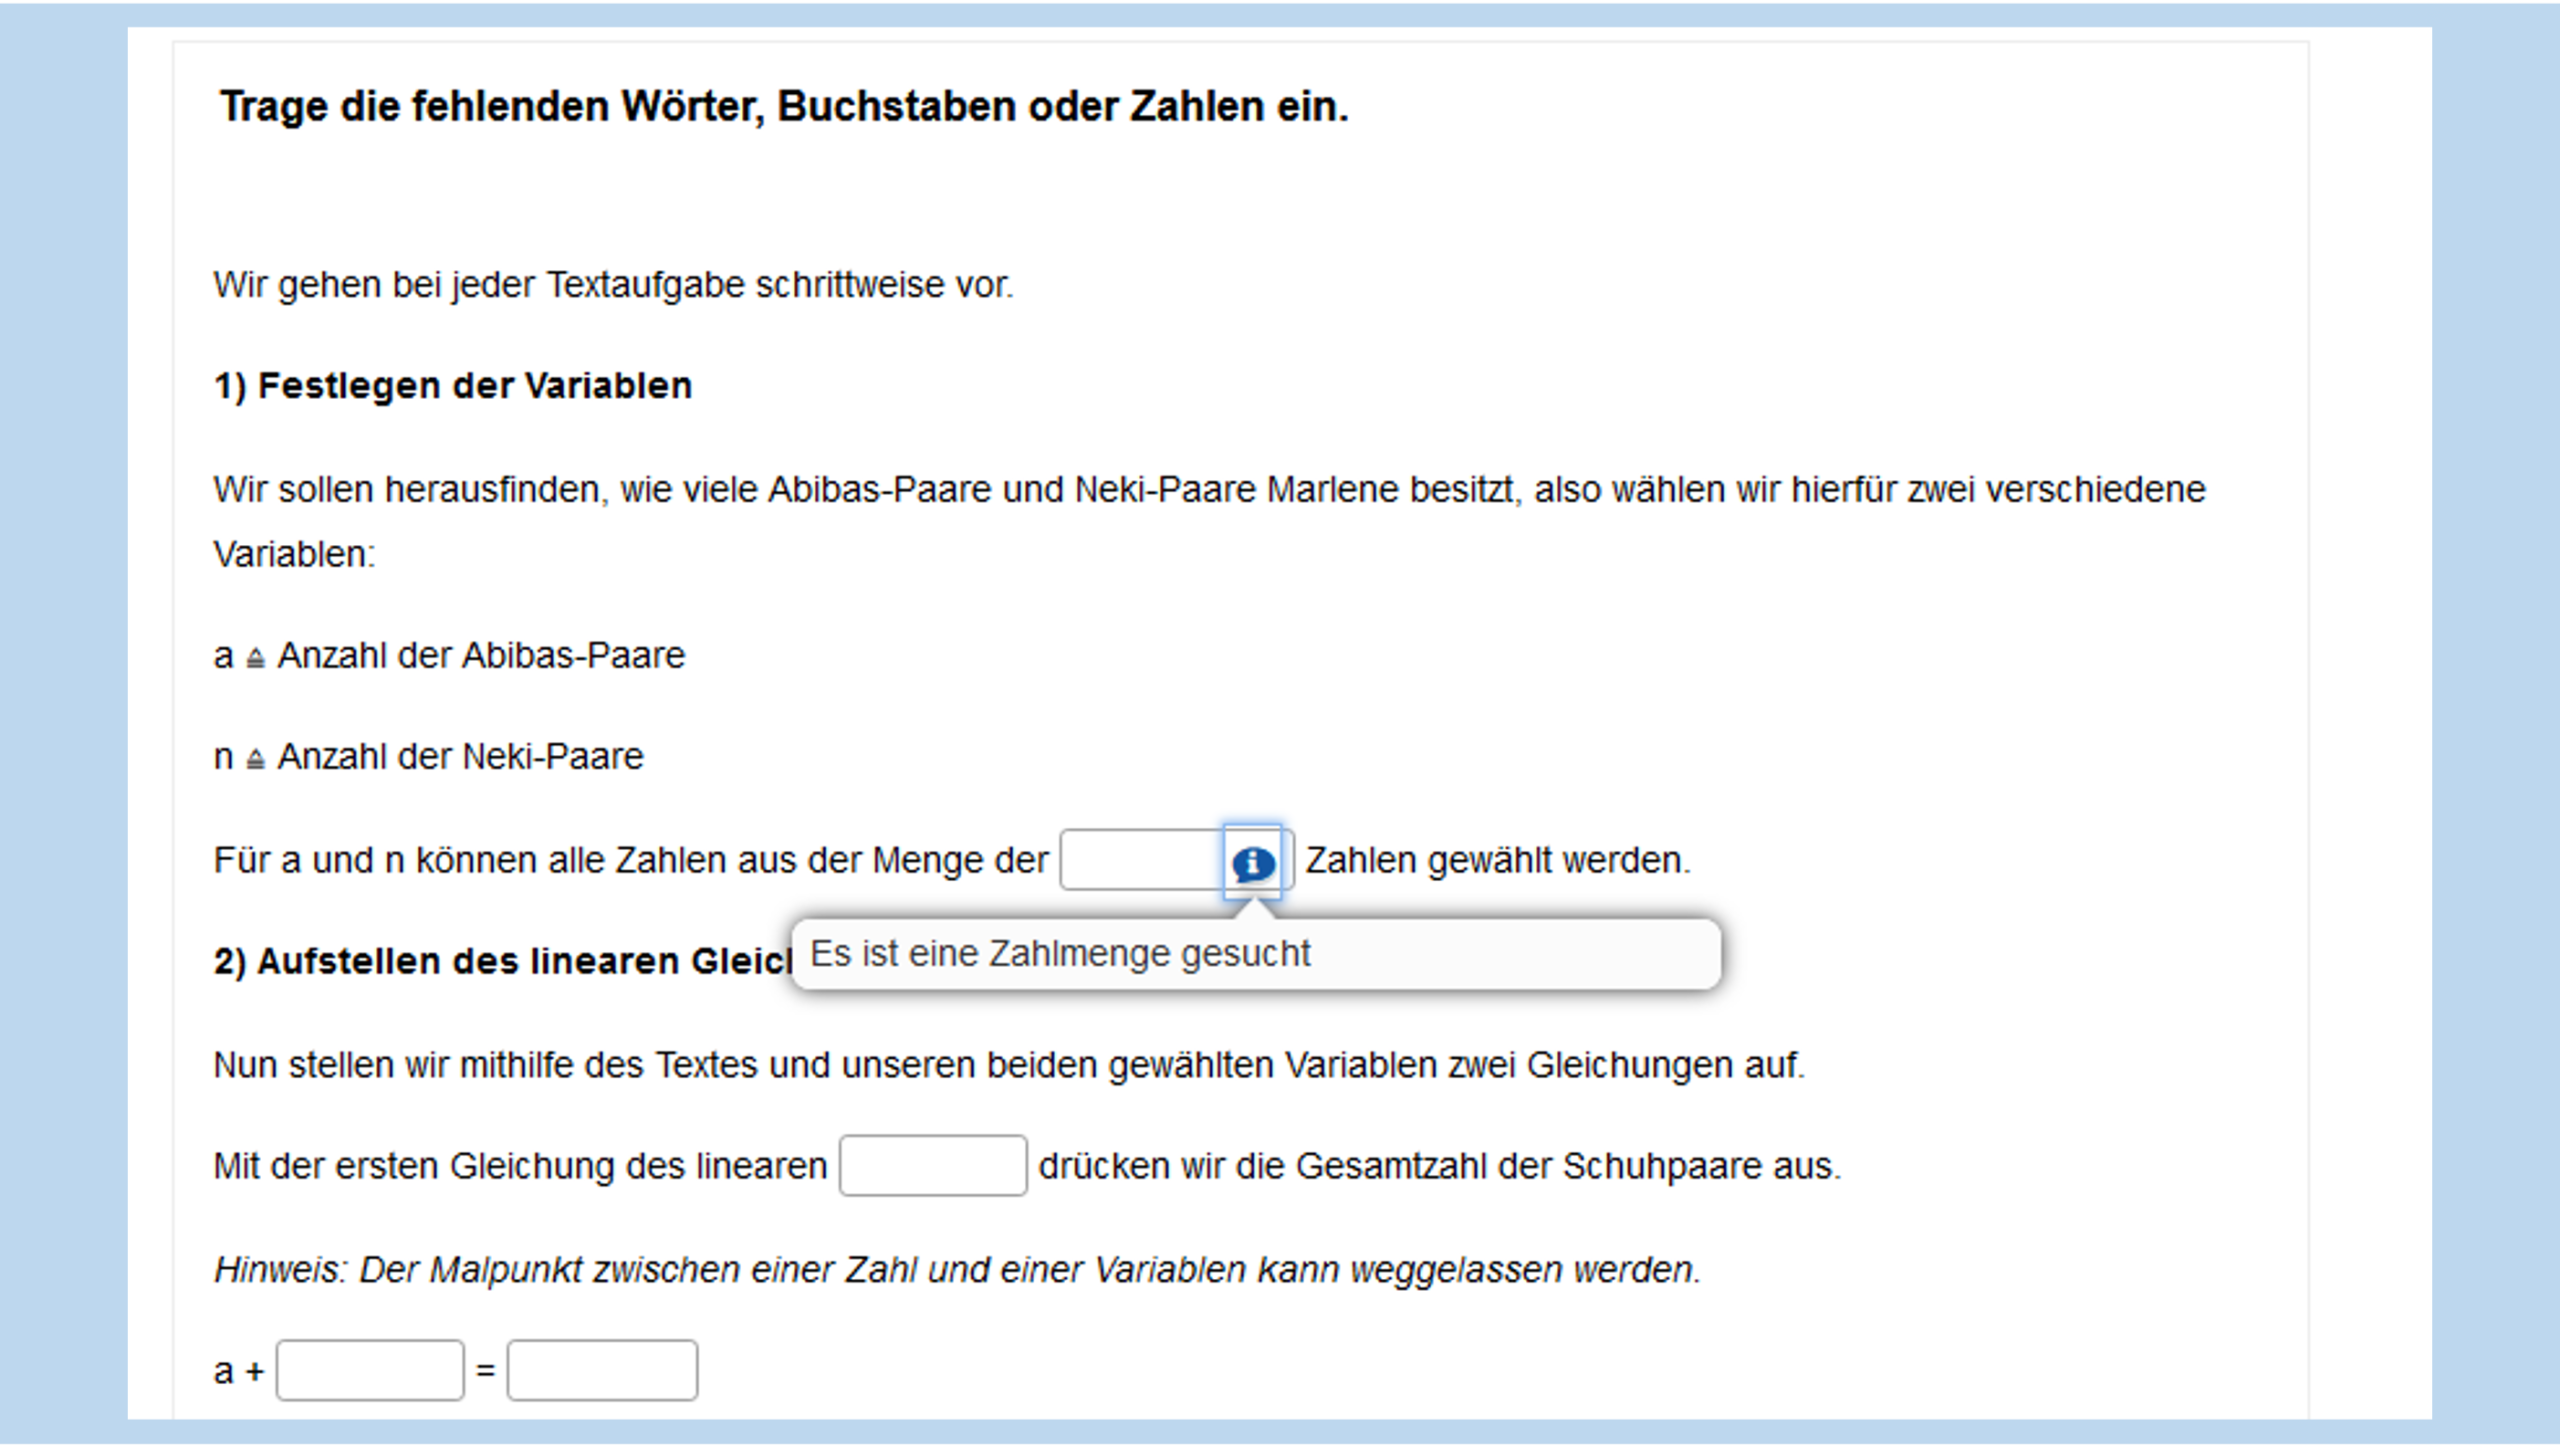Click the sentence 'Wir gehen bei jeder Textaufgabe'

tap(612, 285)
